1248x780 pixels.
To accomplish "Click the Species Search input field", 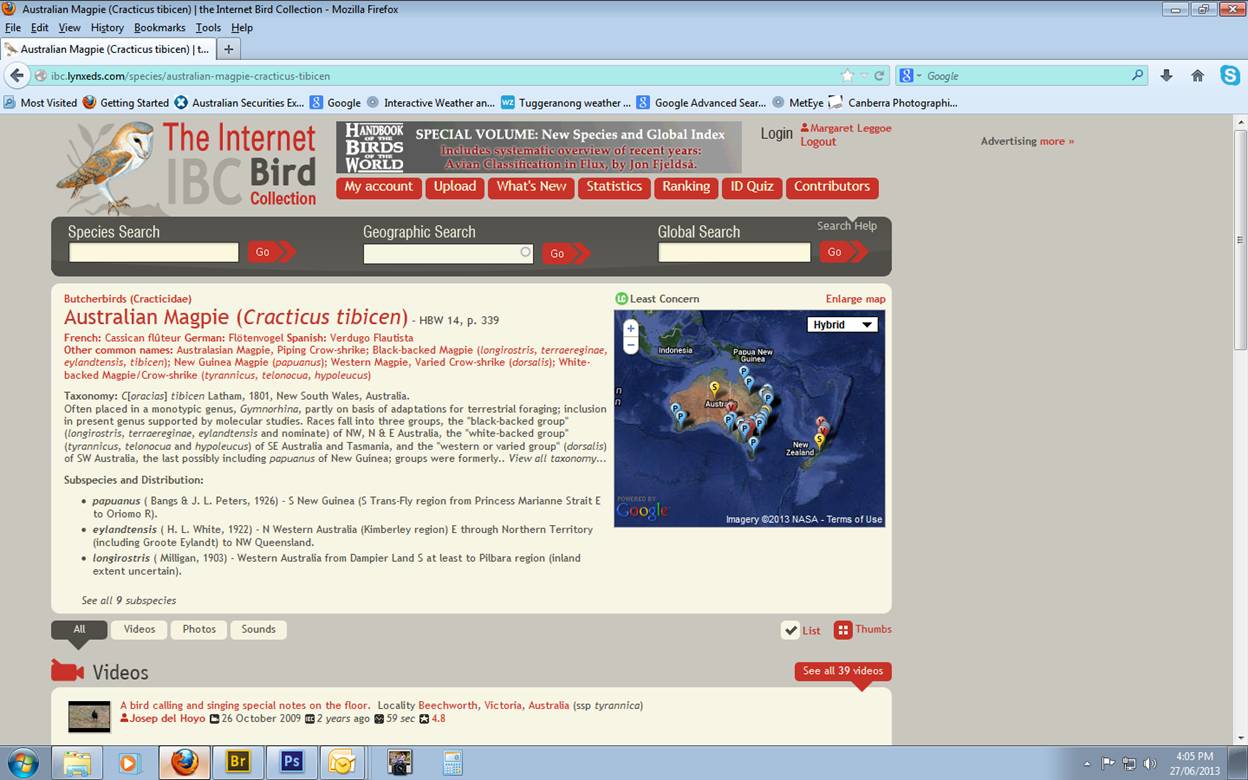I will click(153, 253).
